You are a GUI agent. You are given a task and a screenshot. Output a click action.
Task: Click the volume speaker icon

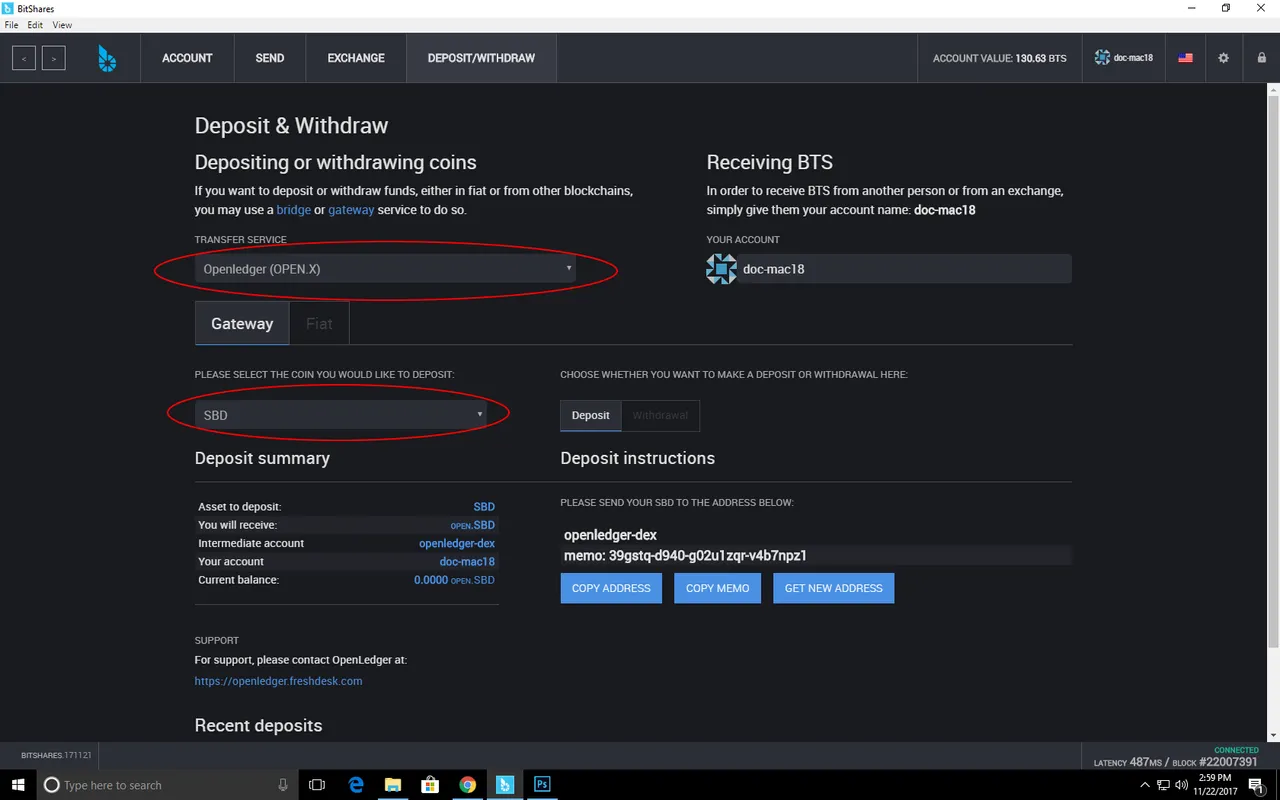point(1182,785)
